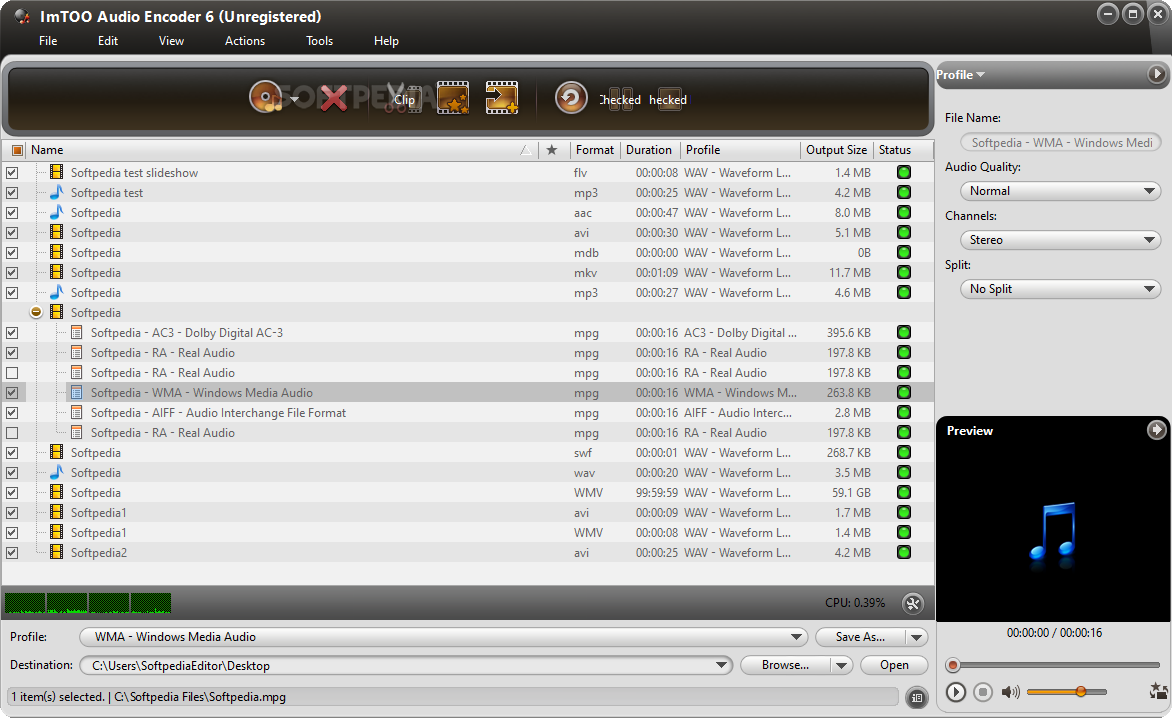Viewport: 1172px width, 718px height.
Task: Open the Browse arrow dropdown
Action: [x=842, y=665]
